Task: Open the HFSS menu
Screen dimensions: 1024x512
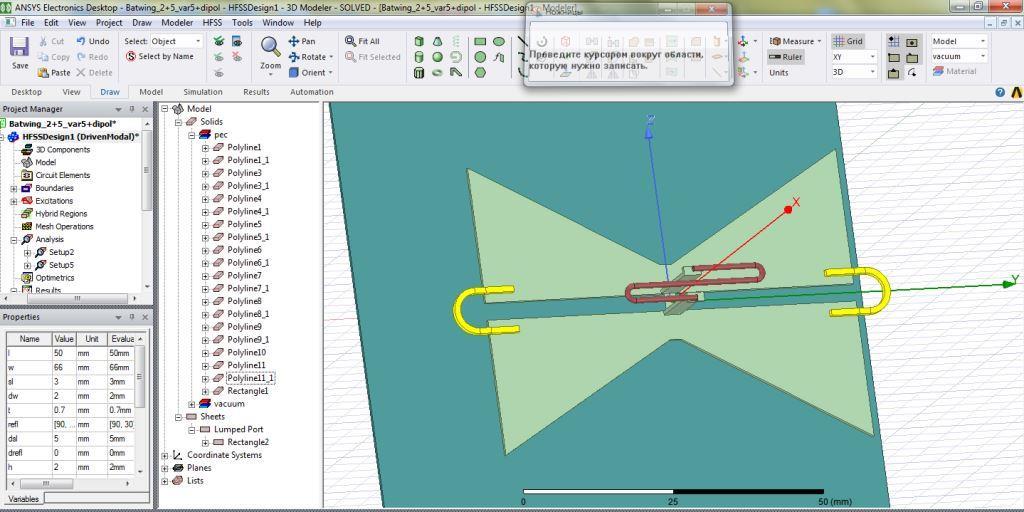Action: click(212, 22)
